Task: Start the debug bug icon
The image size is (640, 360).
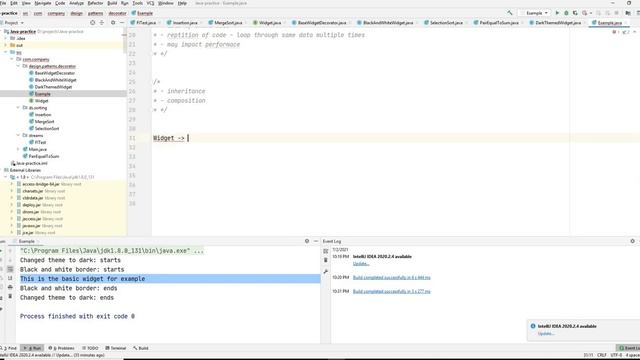Action: pos(566,13)
